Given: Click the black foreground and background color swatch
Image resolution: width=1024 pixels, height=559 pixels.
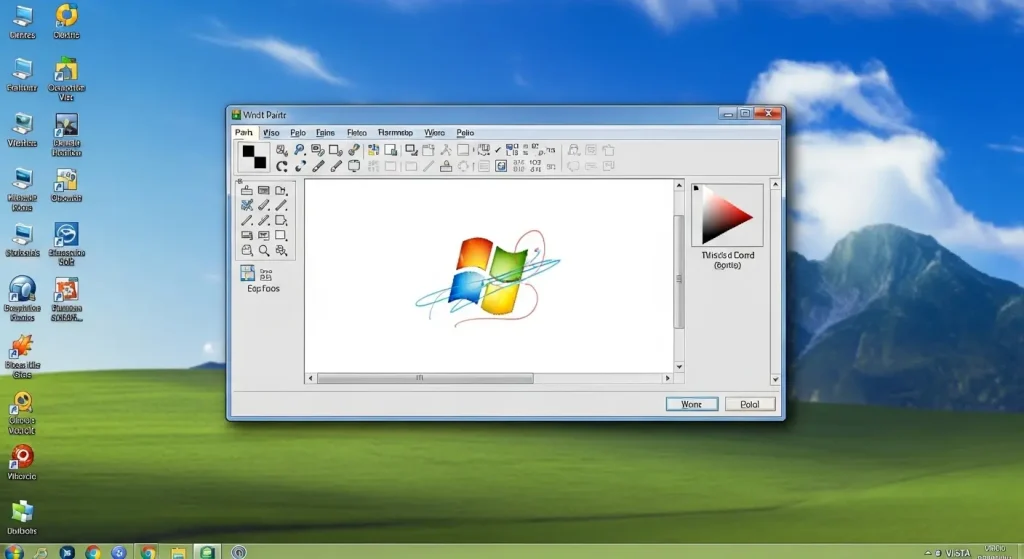Looking at the screenshot, I should 254,157.
